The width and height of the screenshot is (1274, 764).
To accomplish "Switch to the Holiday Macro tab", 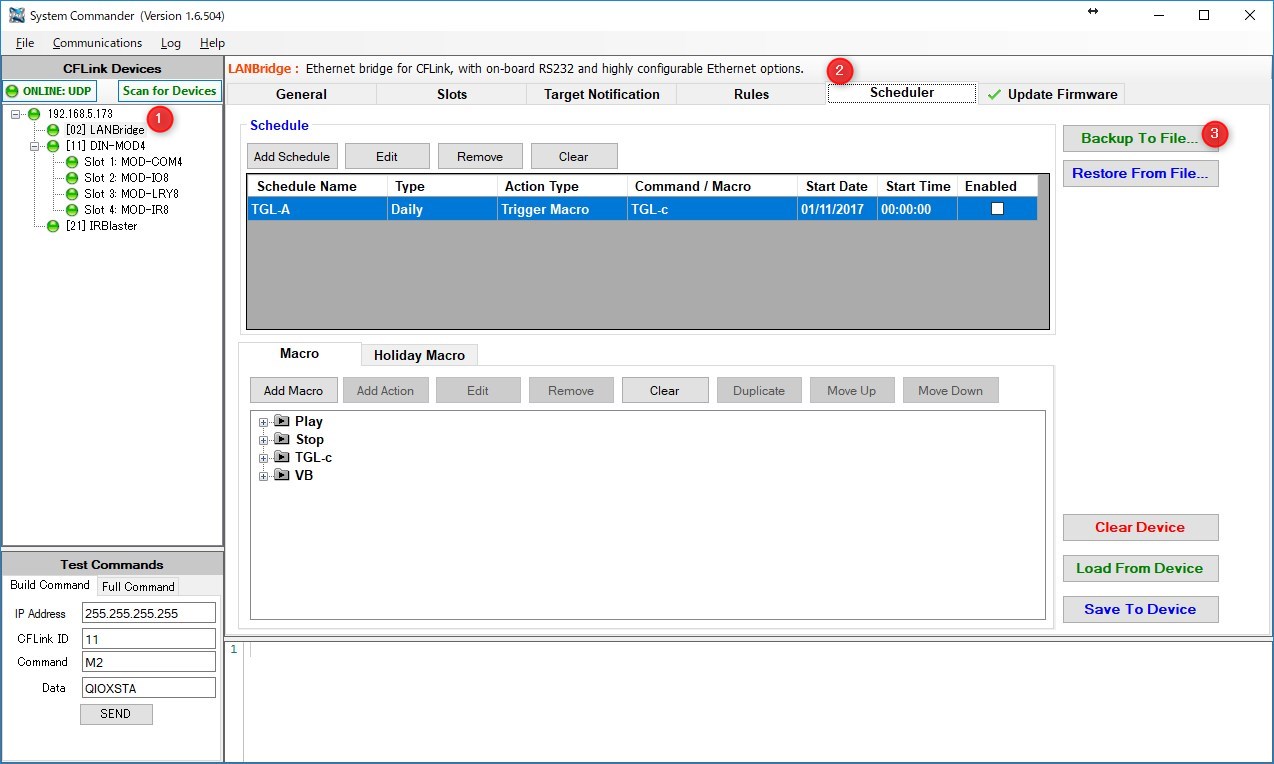I will [x=419, y=355].
